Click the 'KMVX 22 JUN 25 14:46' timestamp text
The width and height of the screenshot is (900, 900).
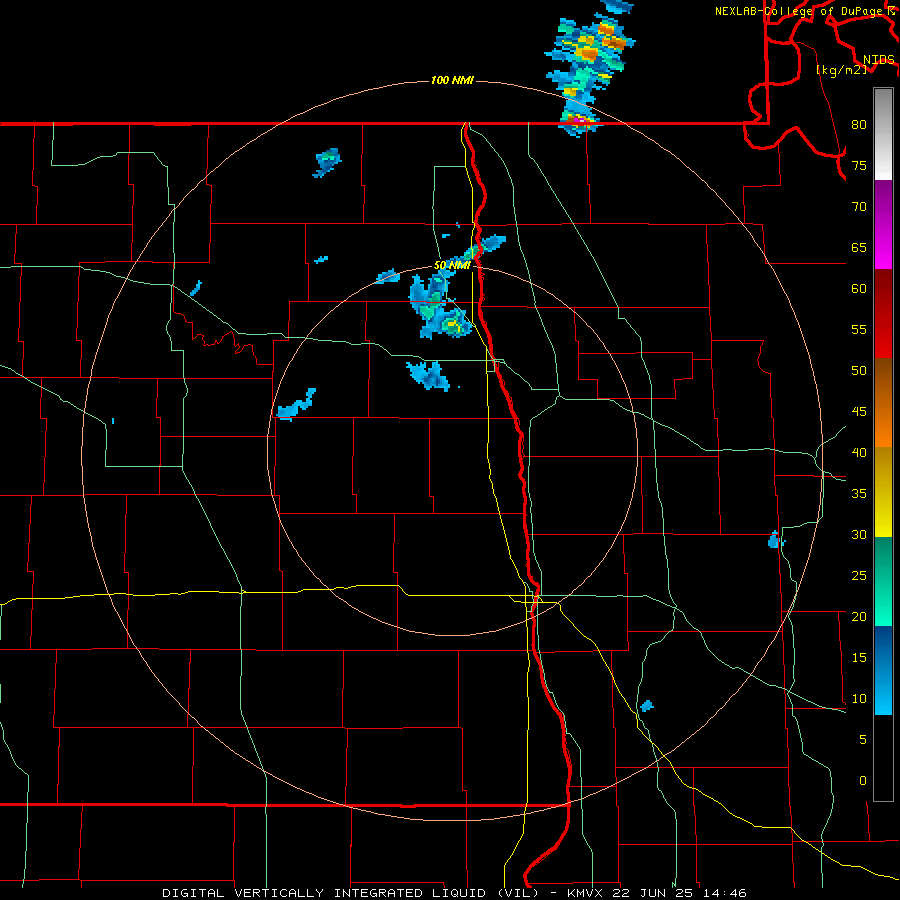click(657, 893)
